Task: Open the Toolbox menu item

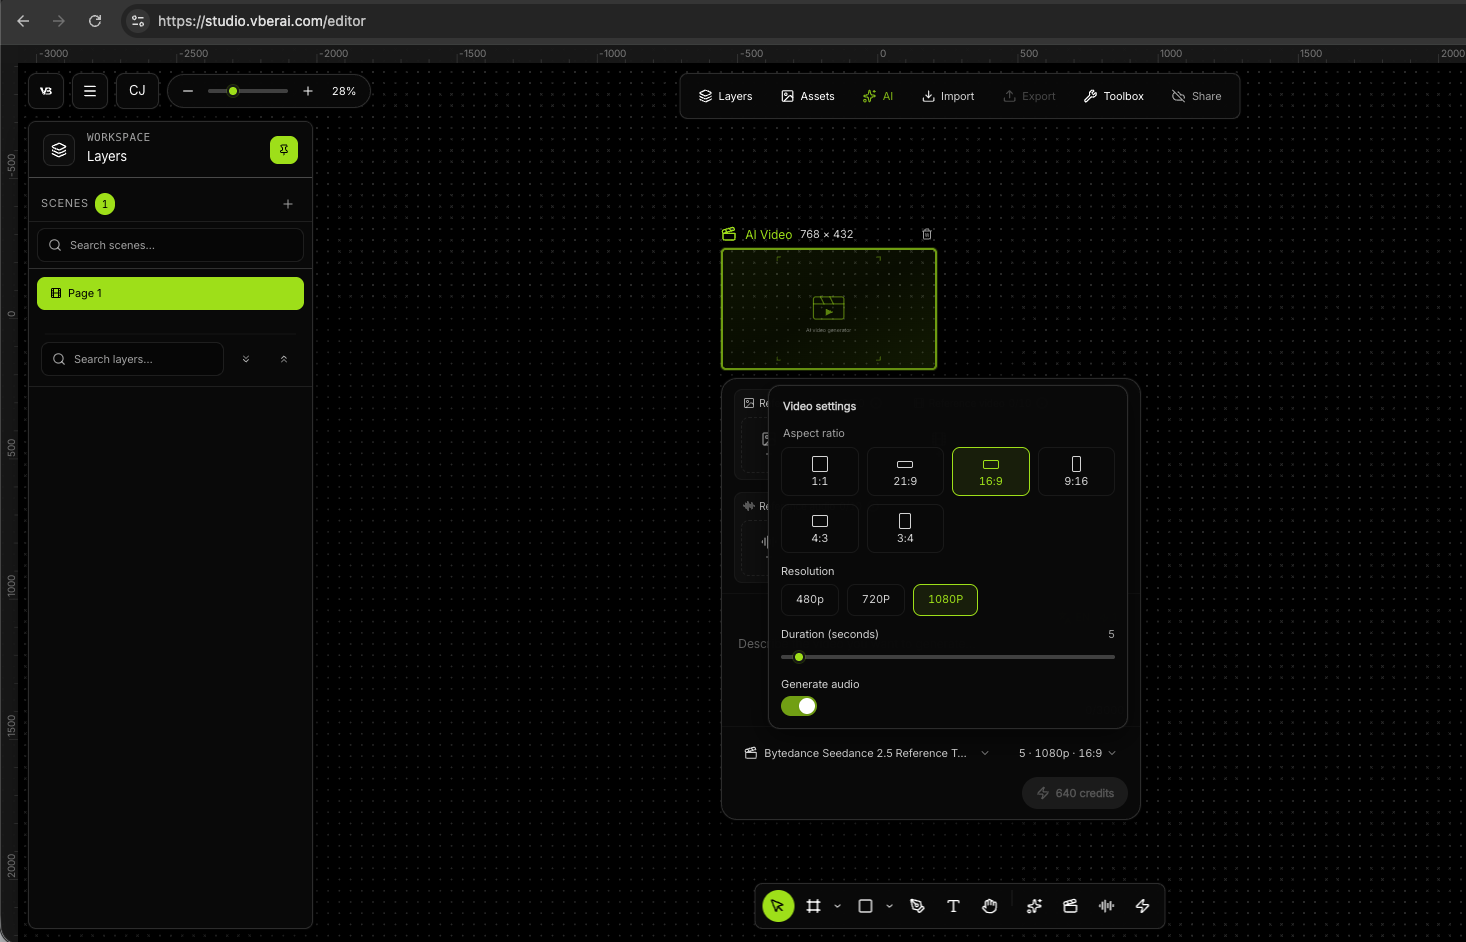Action: [x=1113, y=96]
